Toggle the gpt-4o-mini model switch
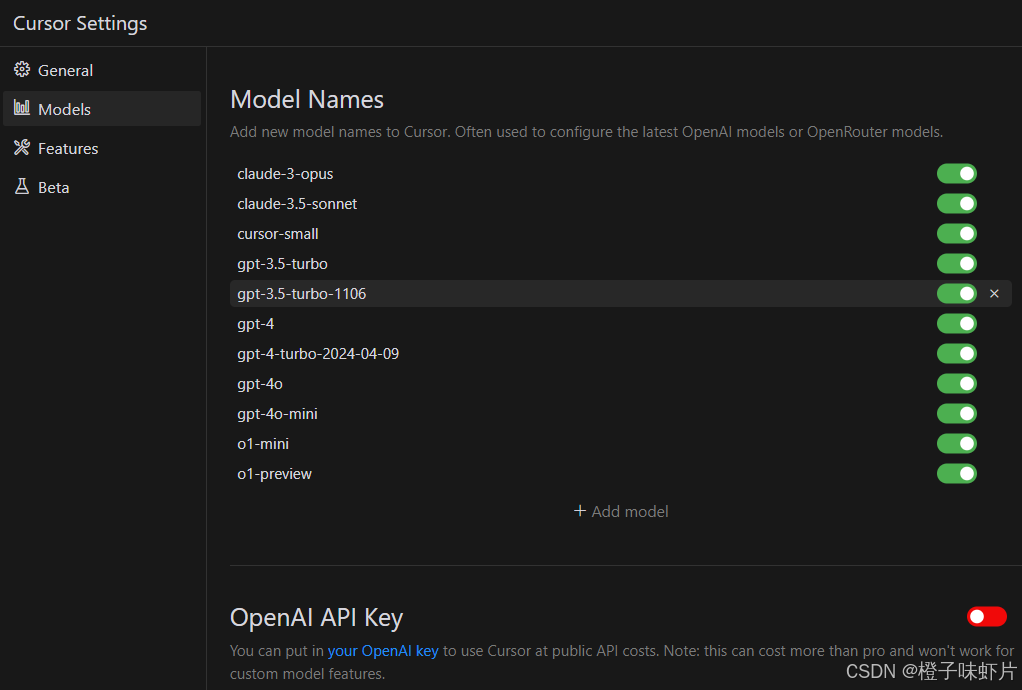This screenshot has width=1022, height=690. pyautogui.click(x=956, y=414)
